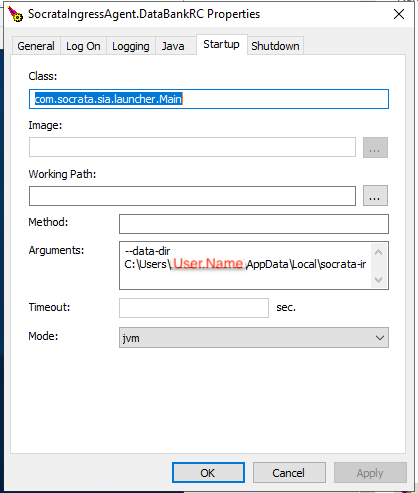This screenshot has width=418, height=493.
Task: Click the Timeout input field
Action: 194,308
